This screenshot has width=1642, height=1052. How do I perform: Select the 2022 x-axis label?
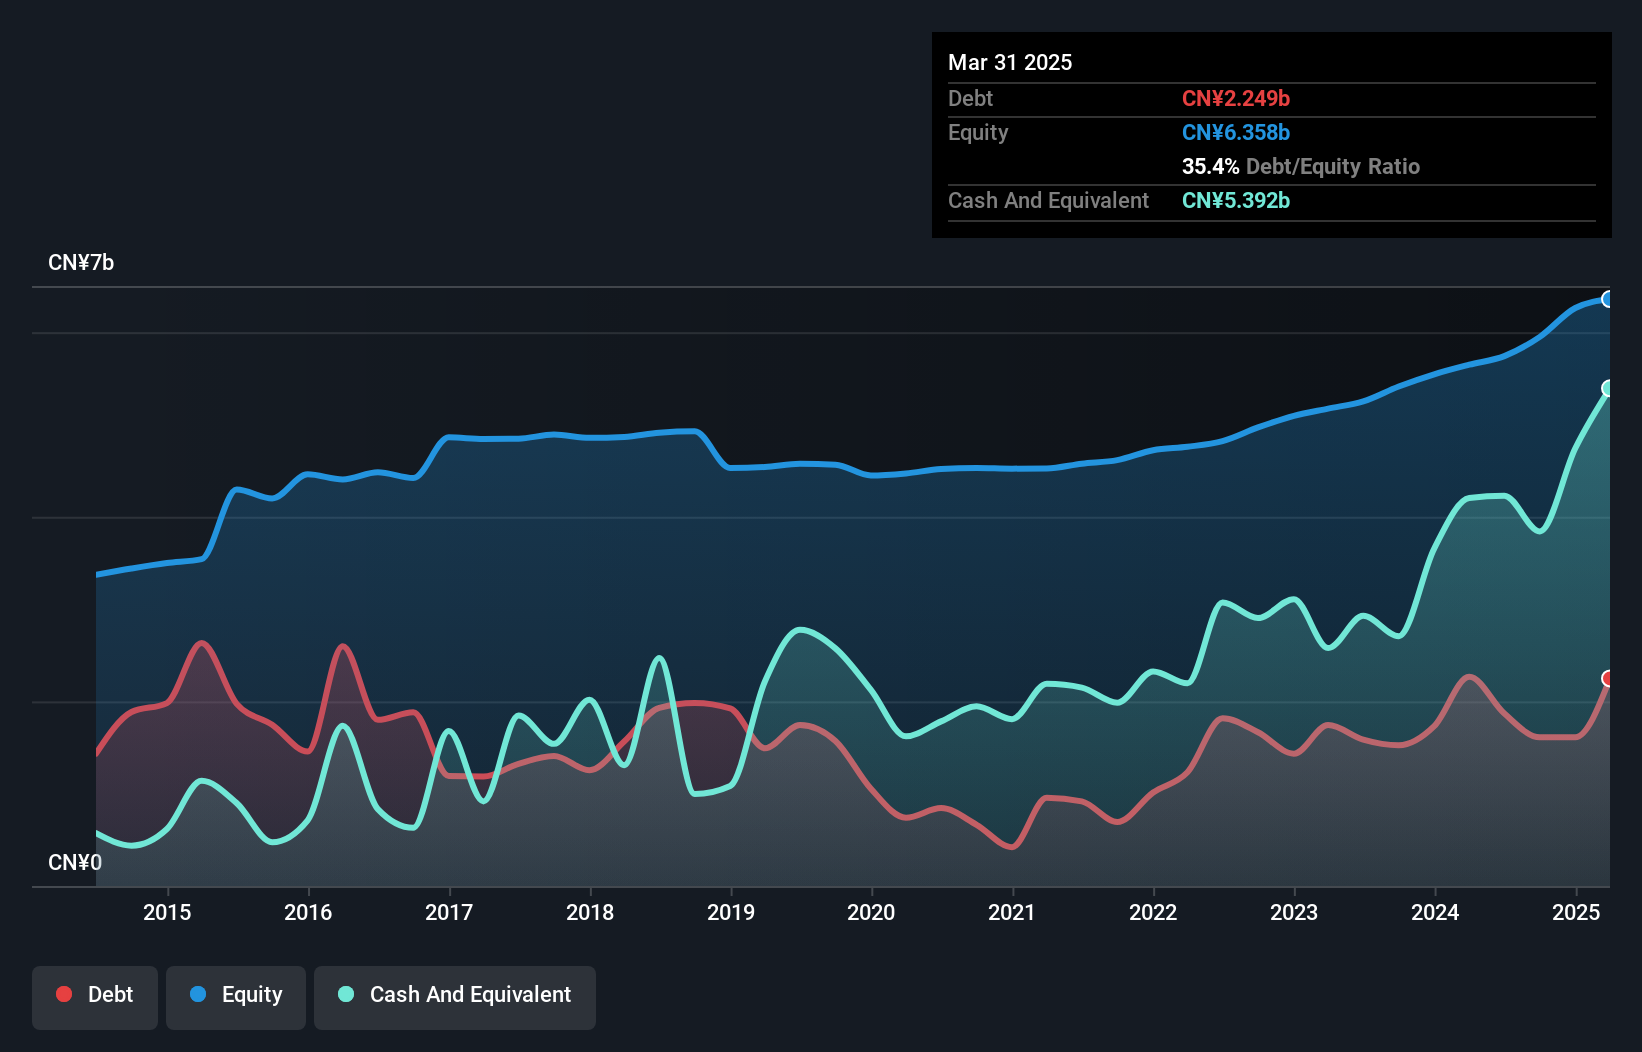[x=1153, y=912]
